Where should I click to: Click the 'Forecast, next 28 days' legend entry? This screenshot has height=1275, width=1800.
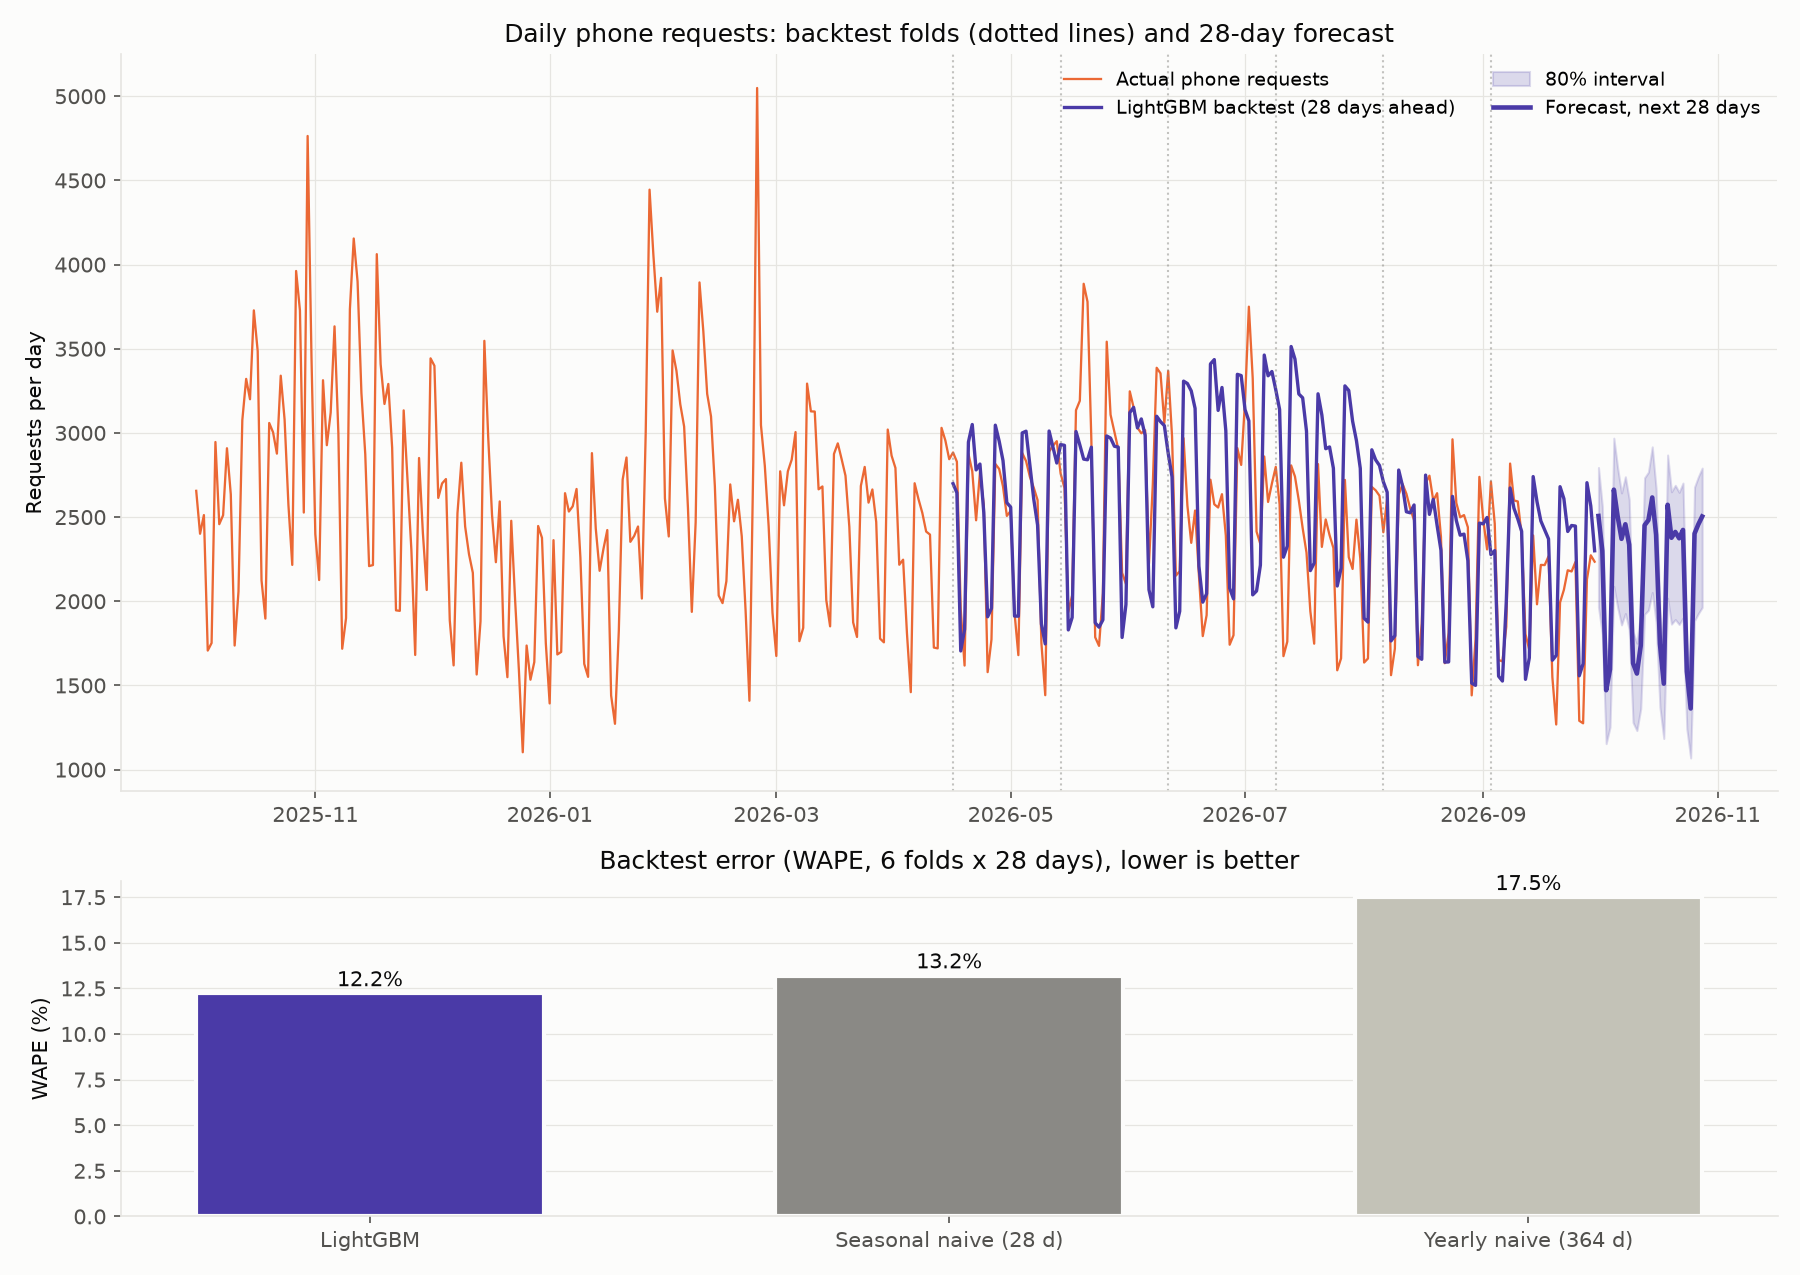(x=1625, y=107)
